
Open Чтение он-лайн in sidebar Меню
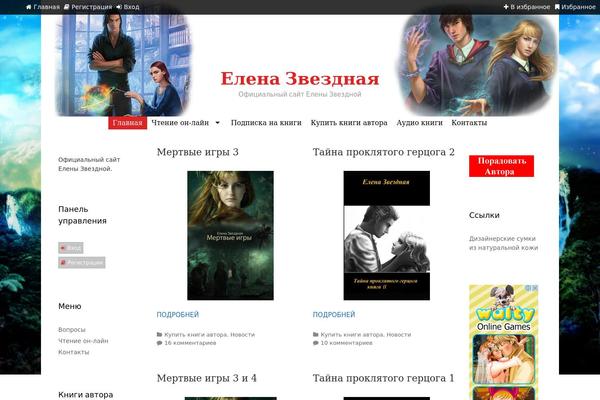pos(83,341)
